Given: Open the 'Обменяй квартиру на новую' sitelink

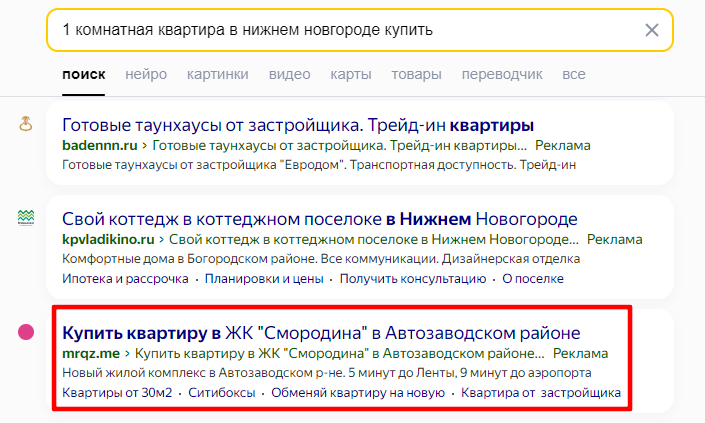Looking at the screenshot, I should (x=358, y=393).
